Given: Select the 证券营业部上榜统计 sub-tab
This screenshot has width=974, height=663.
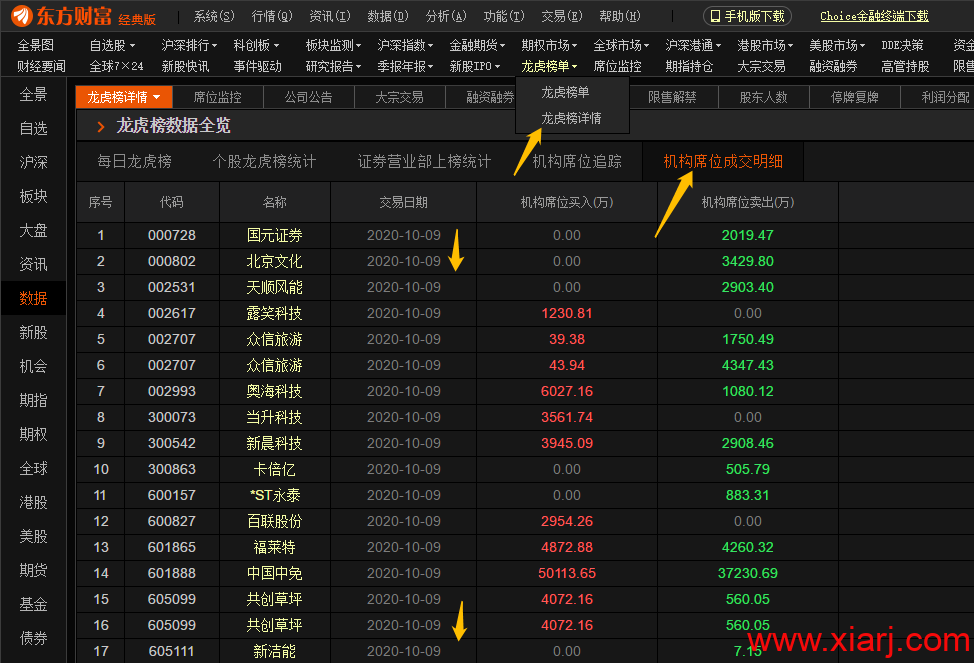Looking at the screenshot, I should pyautogui.click(x=424, y=162).
